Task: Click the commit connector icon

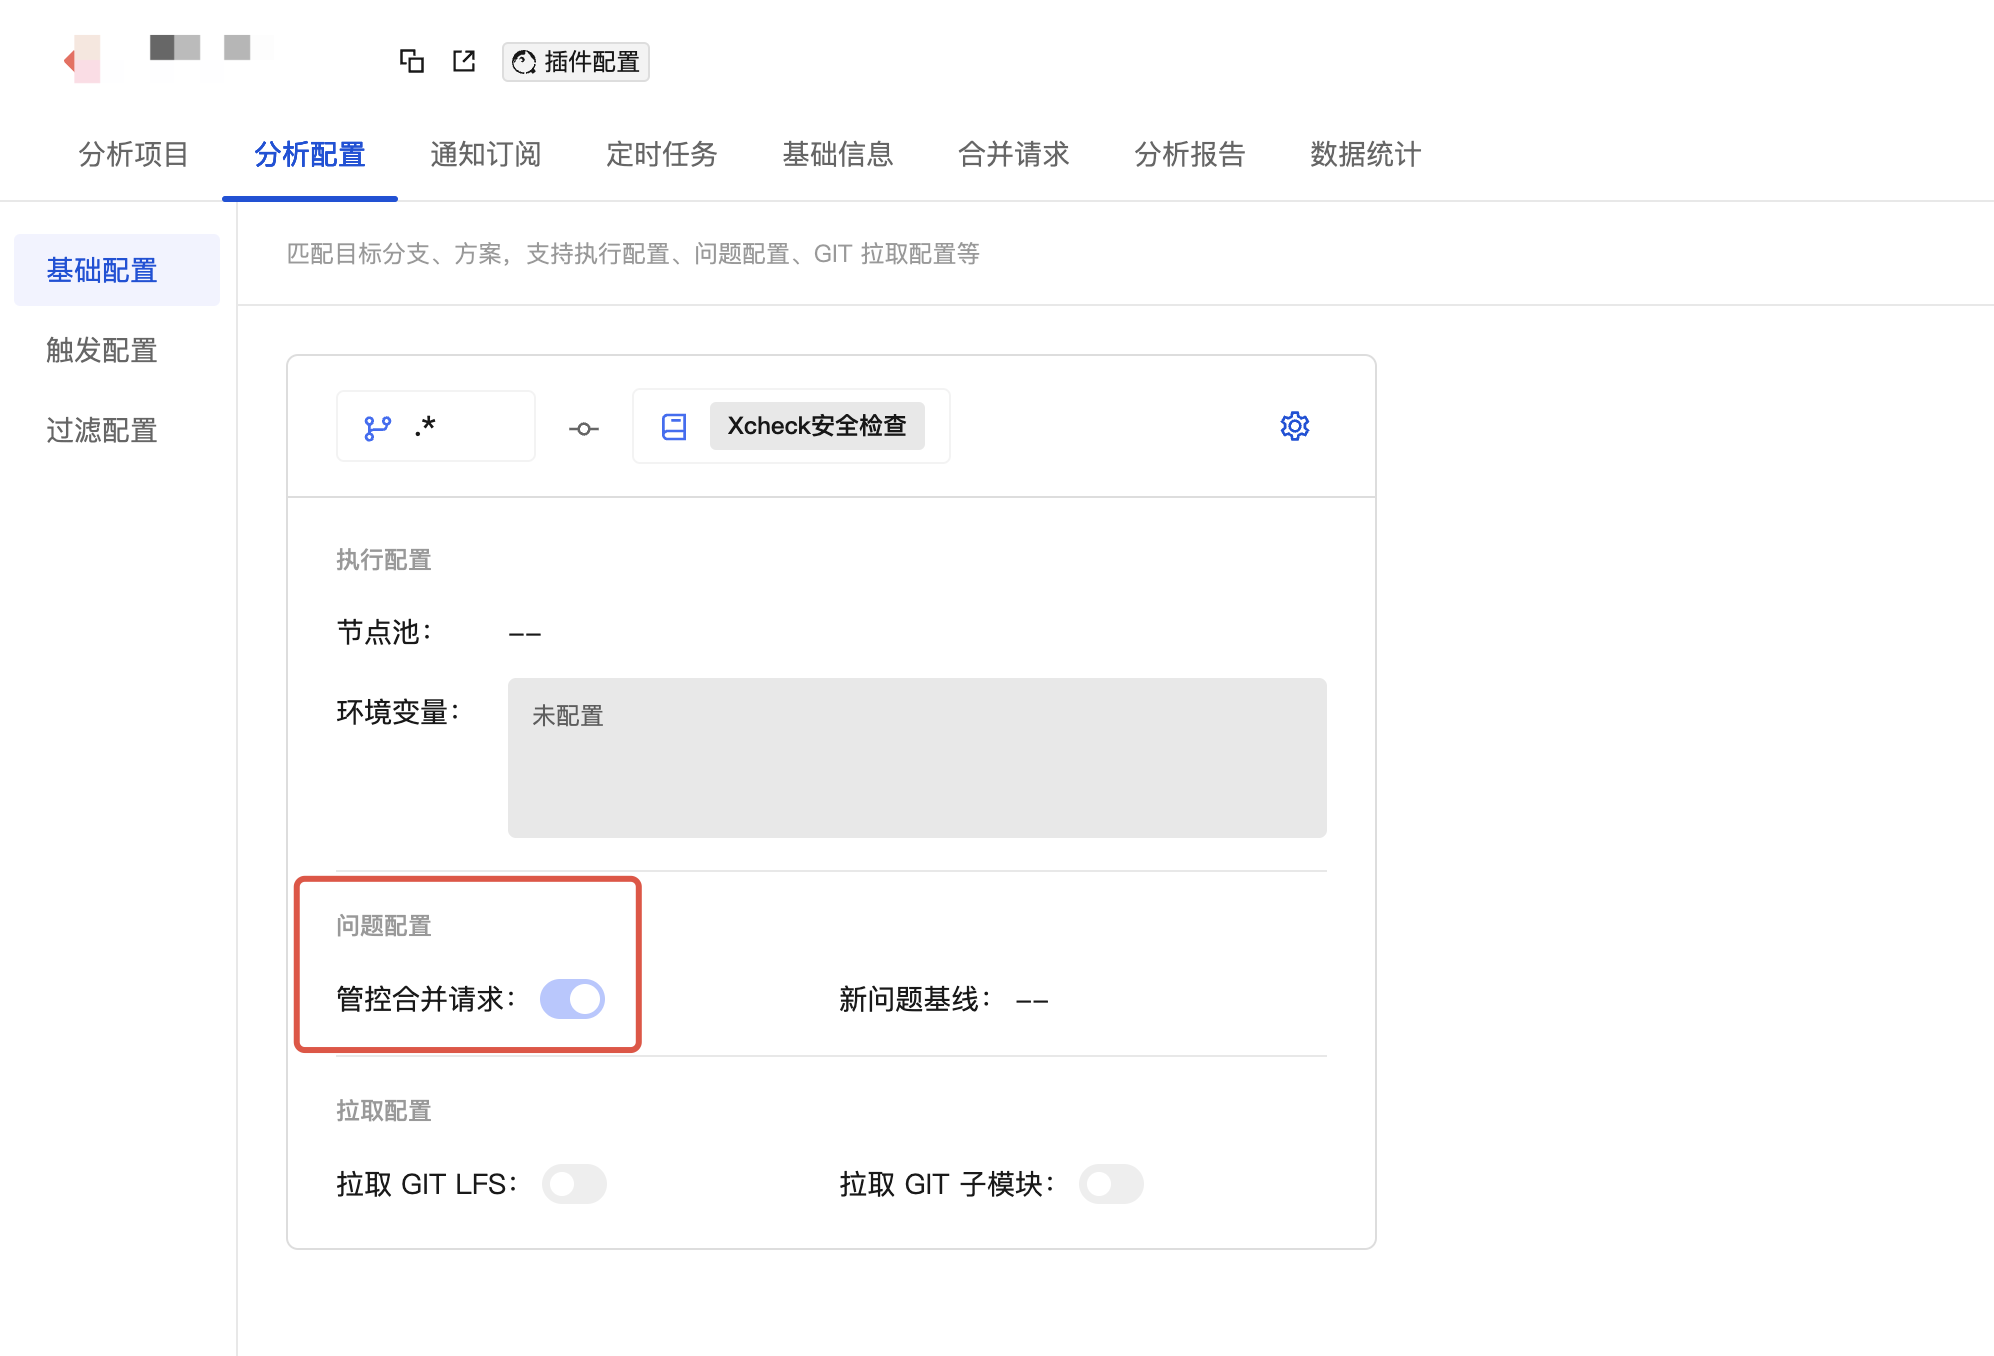Action: [584, 429]
